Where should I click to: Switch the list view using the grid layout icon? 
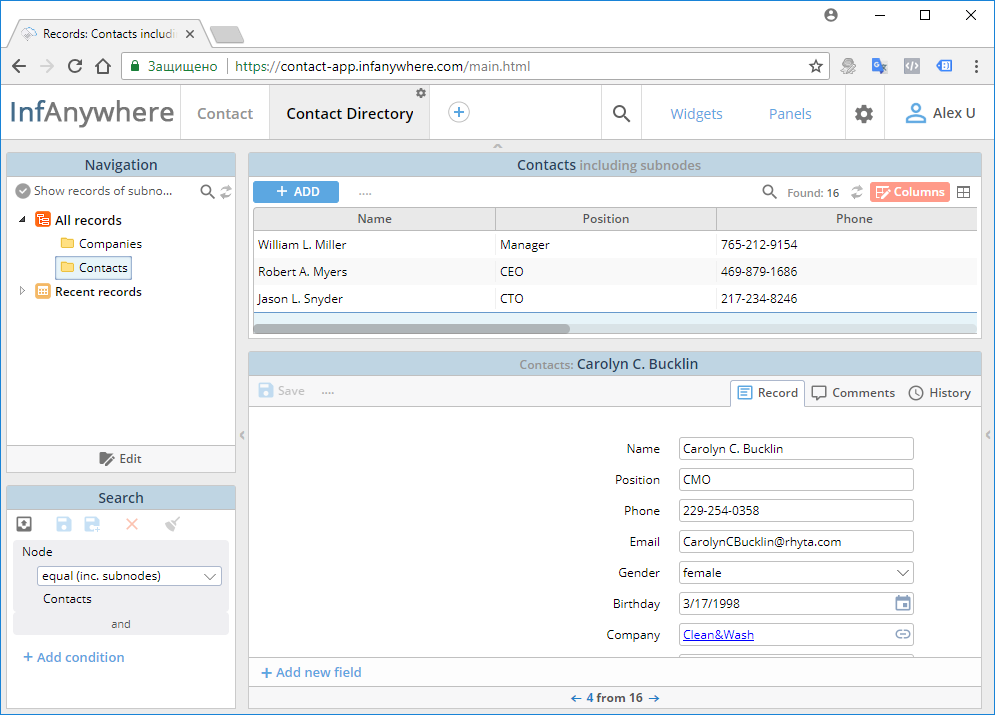[x=963, y=192]
